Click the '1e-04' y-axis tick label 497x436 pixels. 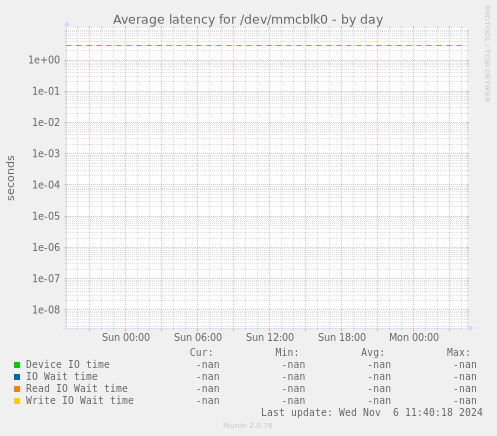46,185
